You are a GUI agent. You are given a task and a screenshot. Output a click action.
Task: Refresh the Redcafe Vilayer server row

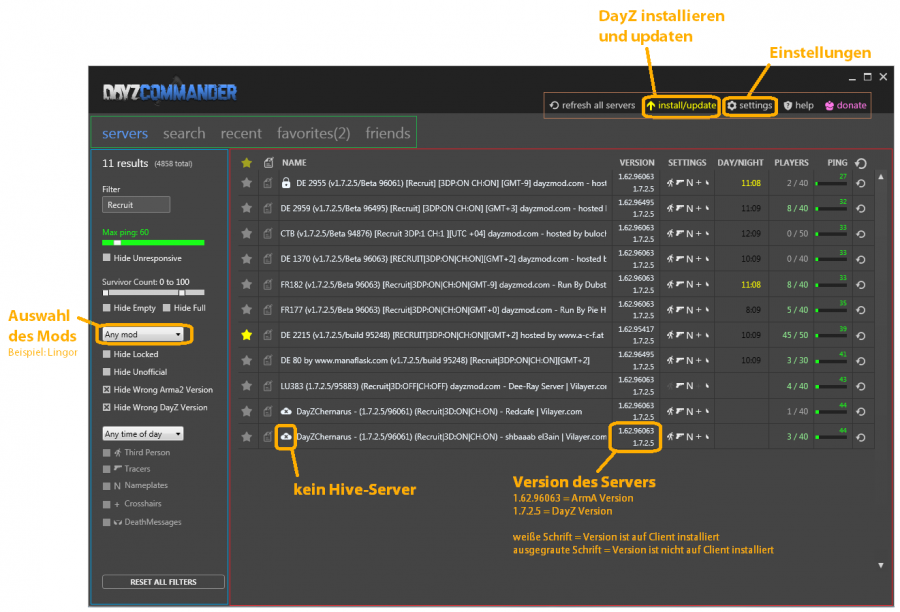coord(861,412)
